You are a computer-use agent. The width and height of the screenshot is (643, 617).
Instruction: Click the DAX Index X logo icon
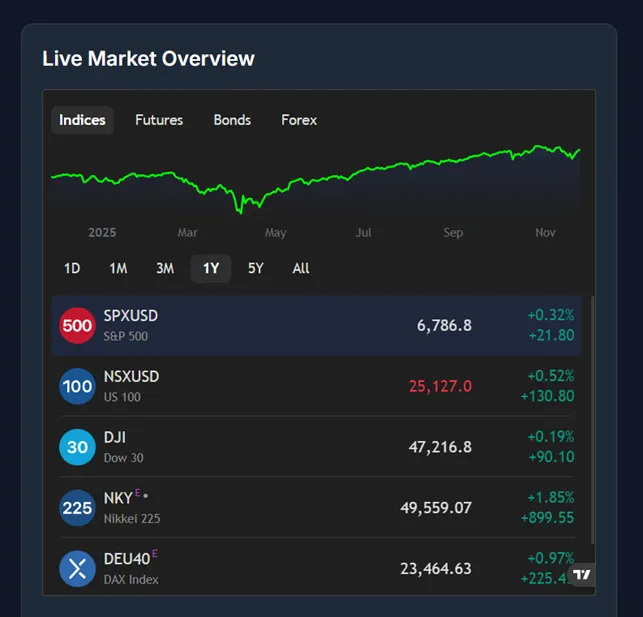pyautogui.click(x=77, y=569)
